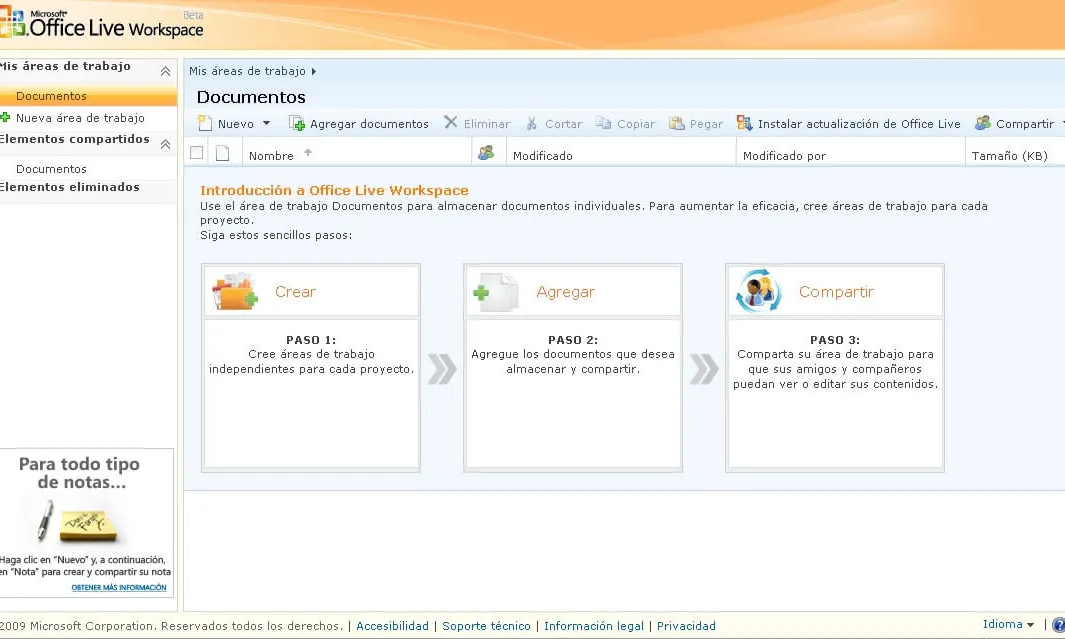The height and width of the screenshot is (639, 1065).
Task: Click the PASO 3 description text
Action: [835, 369]
